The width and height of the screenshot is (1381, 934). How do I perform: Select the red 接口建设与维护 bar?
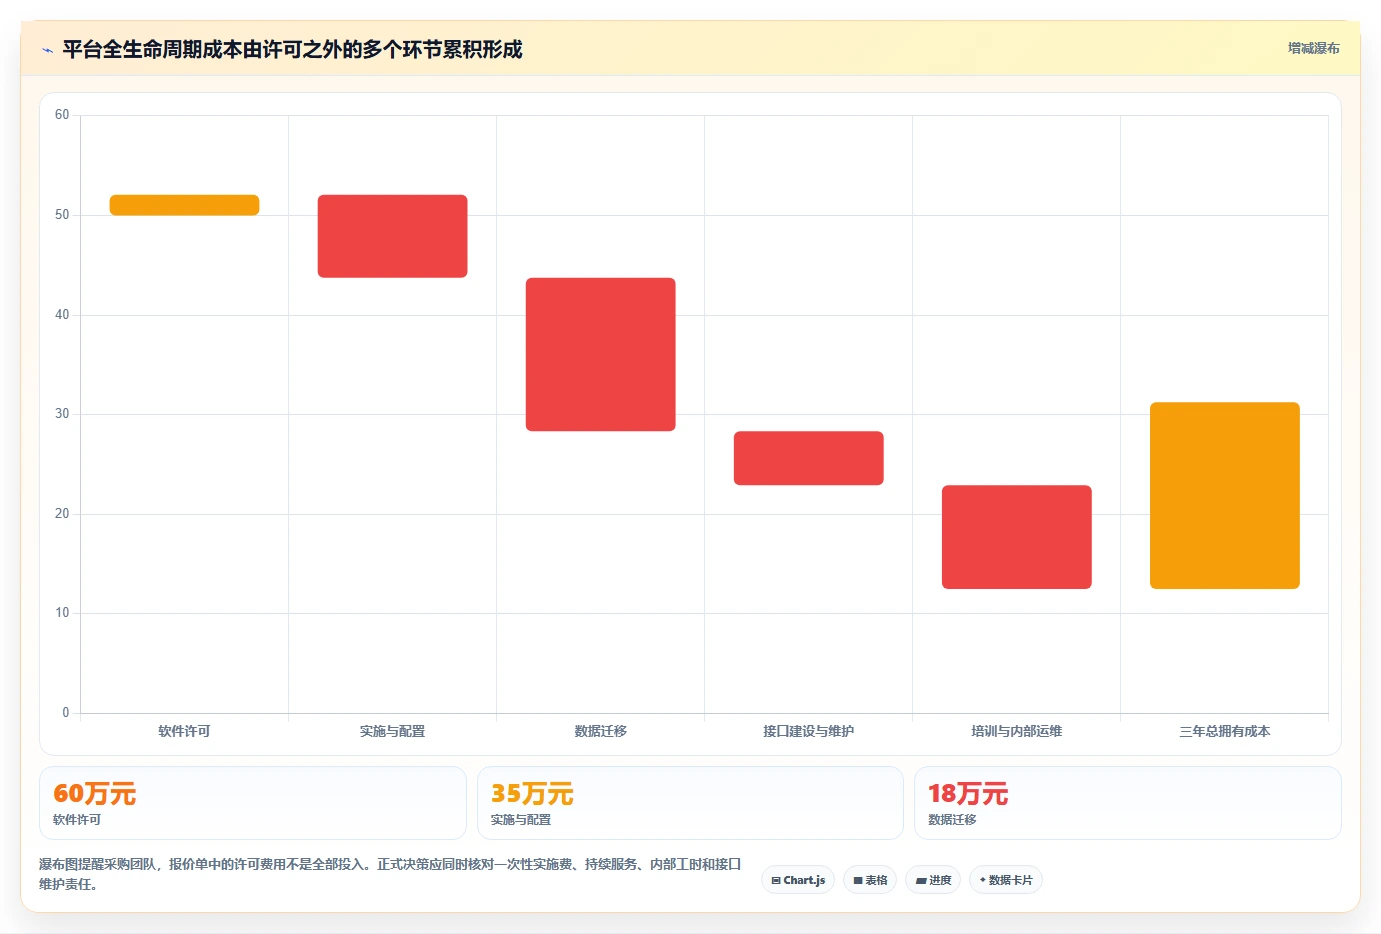coord(808,458)
